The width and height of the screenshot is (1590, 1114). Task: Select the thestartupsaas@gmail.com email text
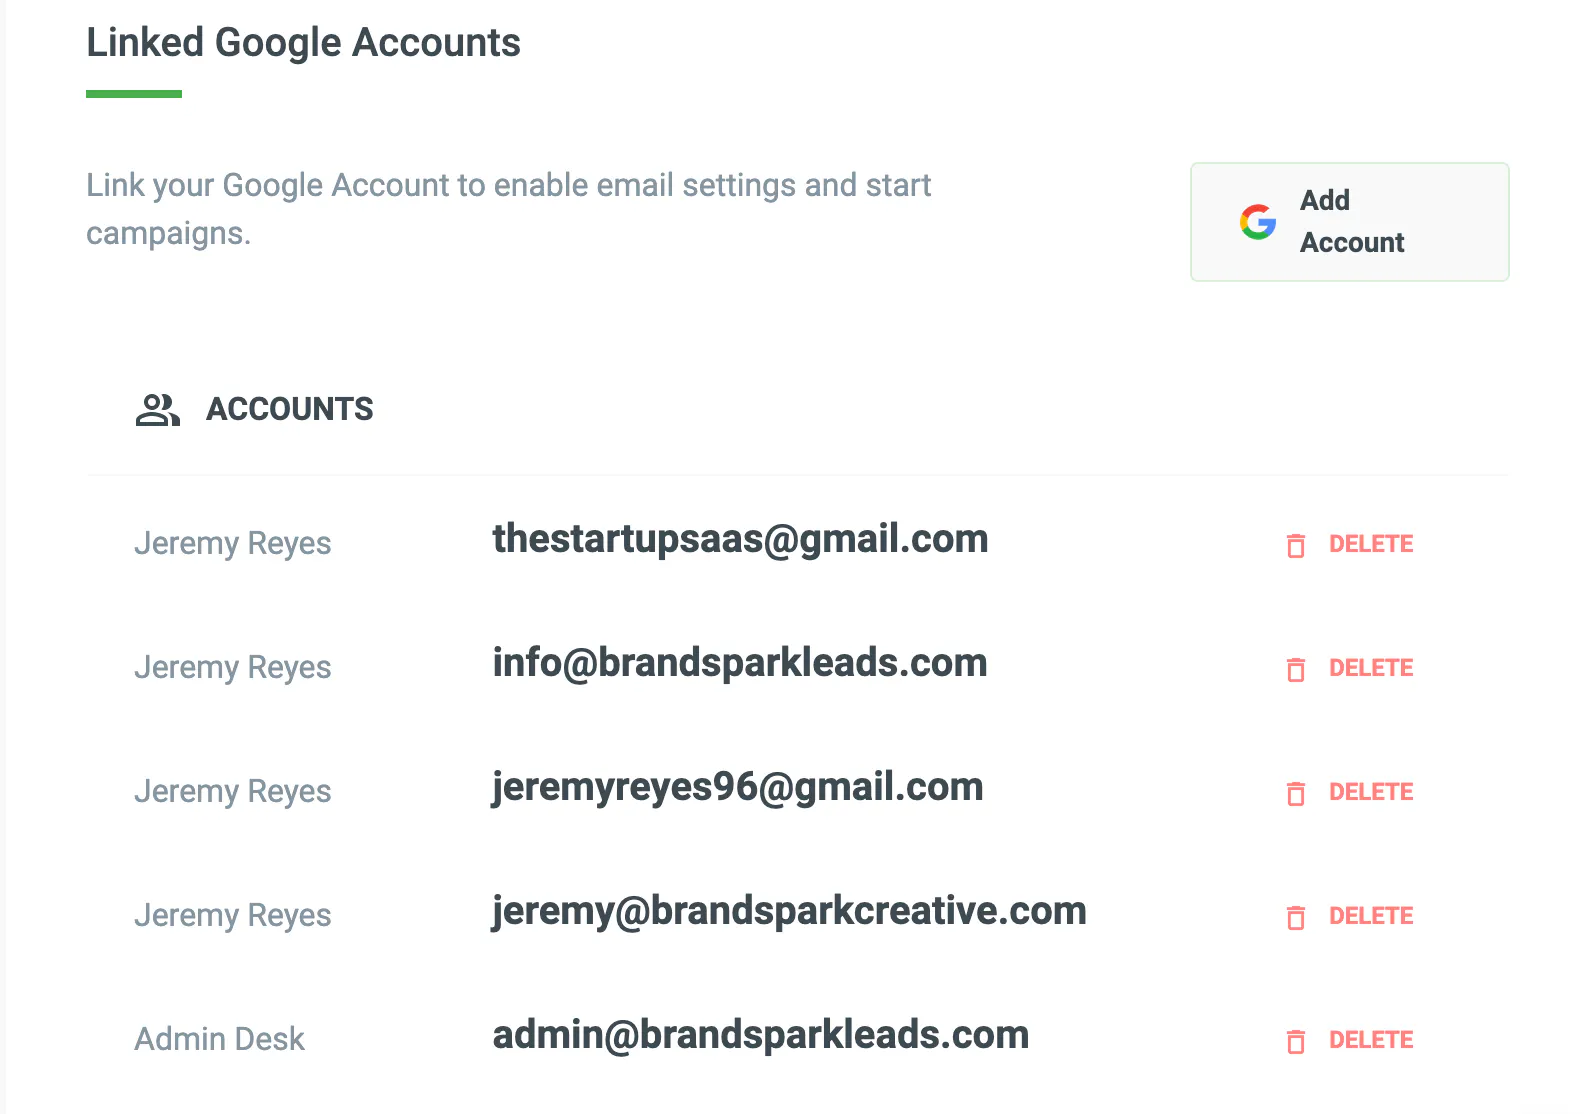(740, 540)
